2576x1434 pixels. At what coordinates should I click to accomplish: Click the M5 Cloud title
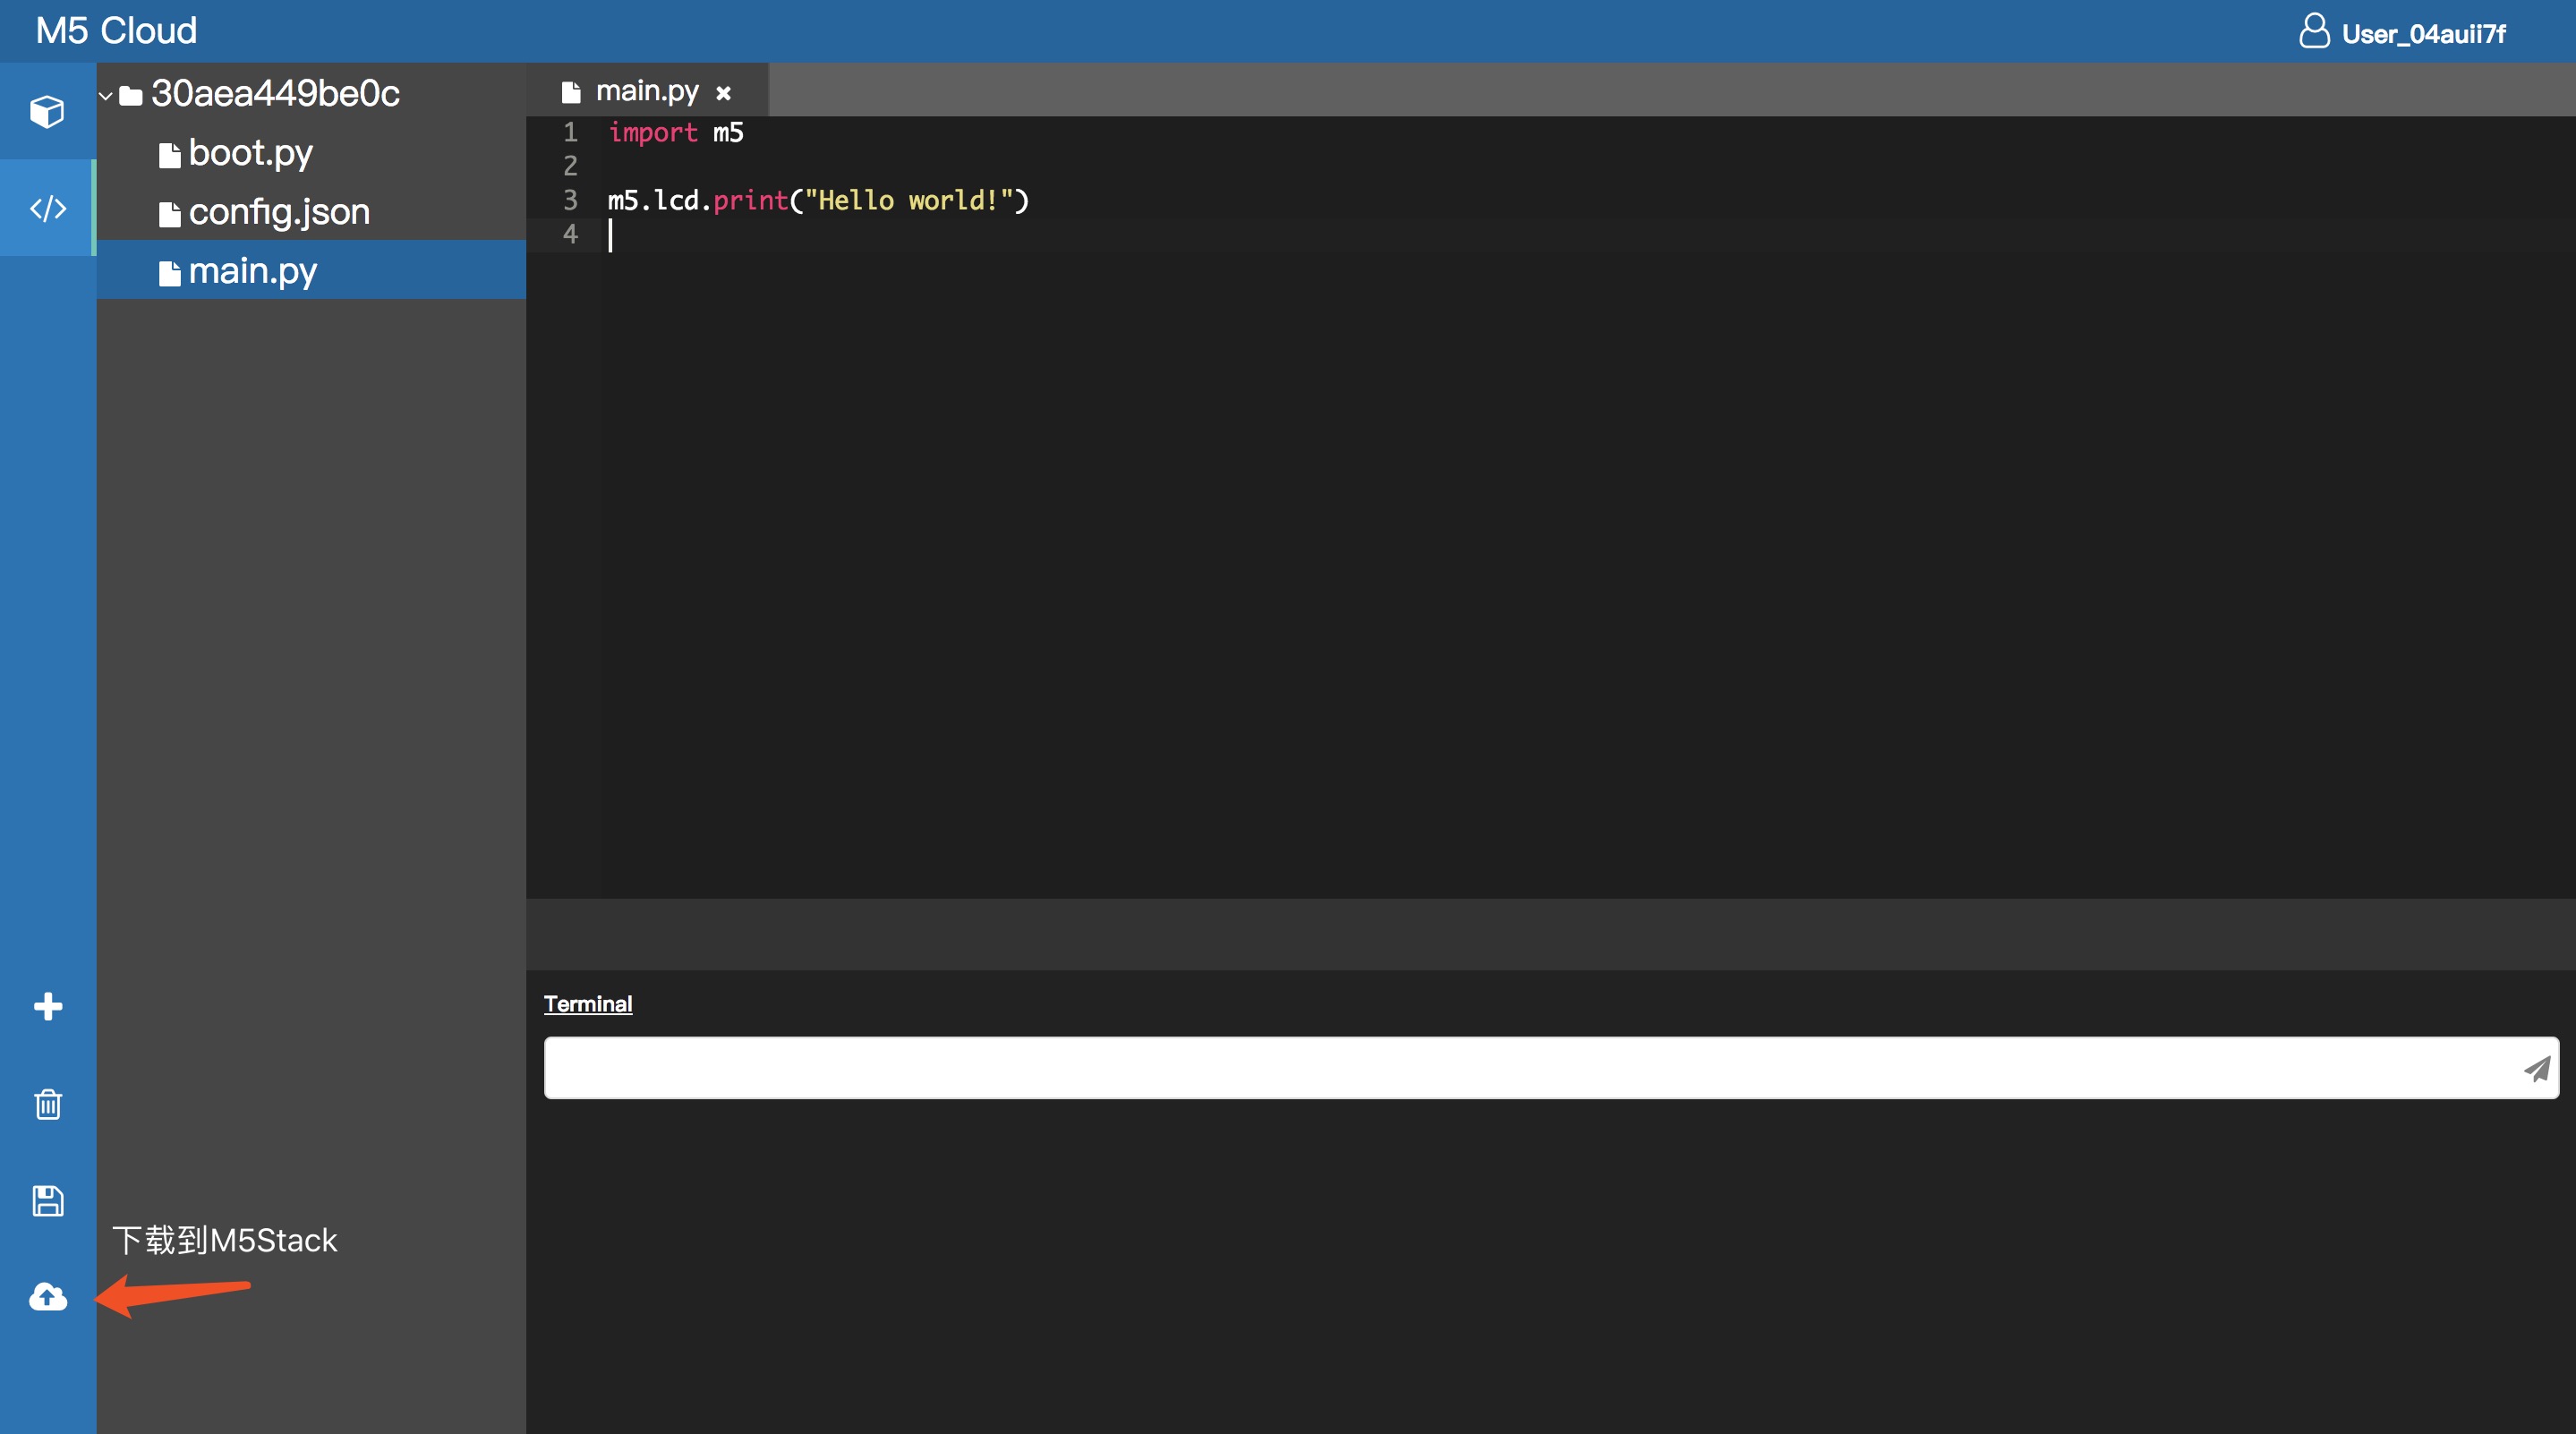[x=116, y=31]
